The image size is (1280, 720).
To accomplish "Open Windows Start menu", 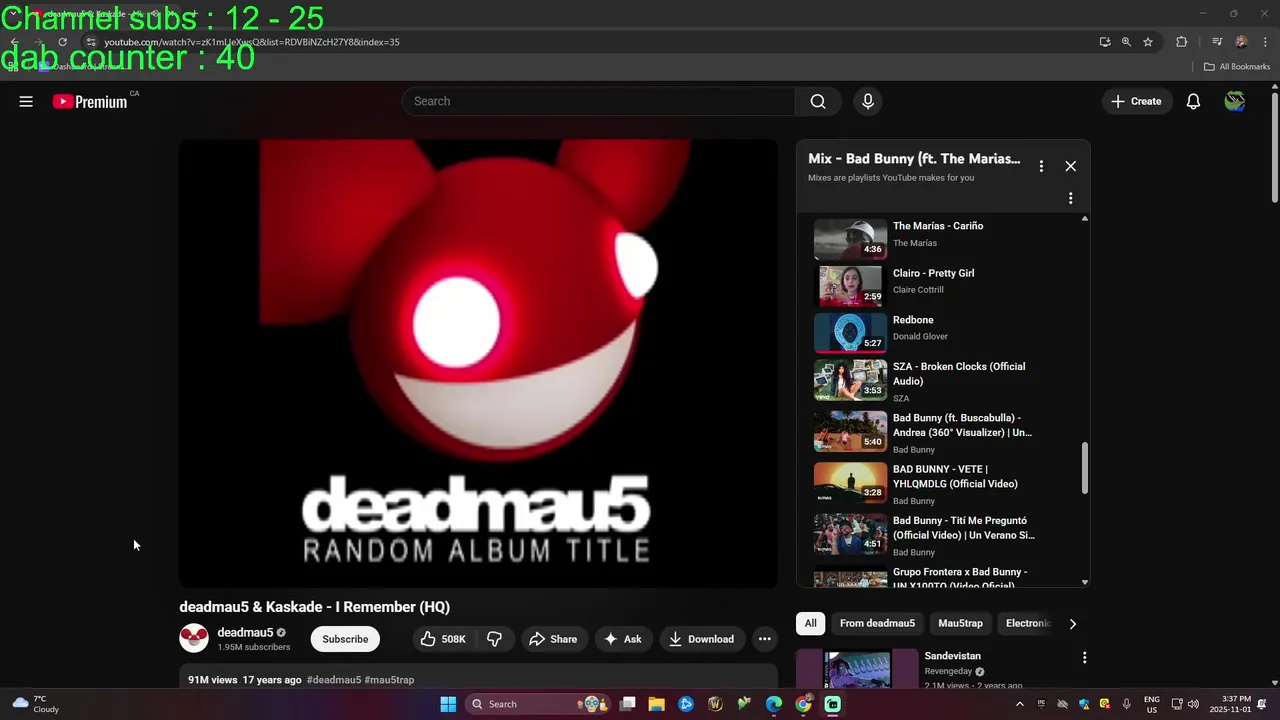I will coord(448,704).
